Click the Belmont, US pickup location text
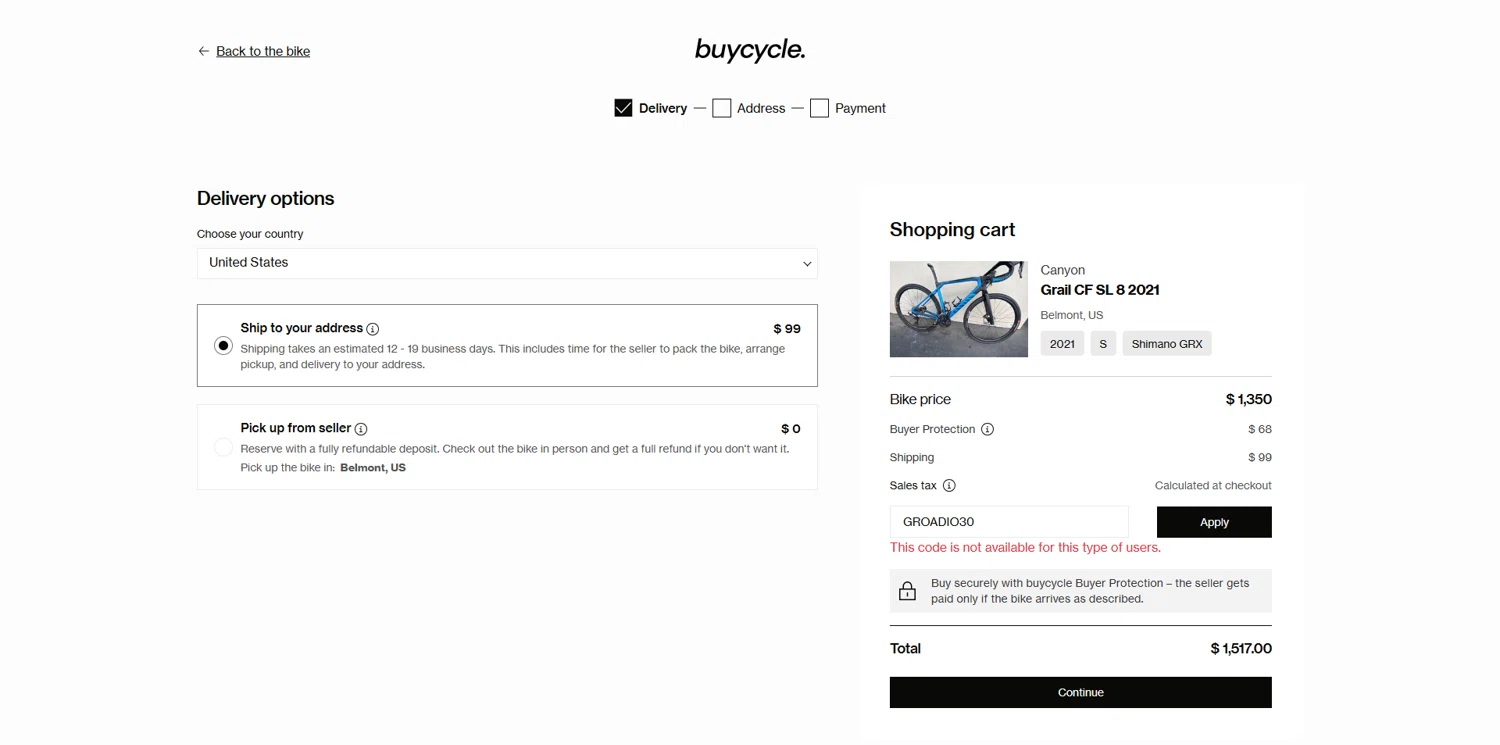1500x745 pixels. tap(373, 467)
